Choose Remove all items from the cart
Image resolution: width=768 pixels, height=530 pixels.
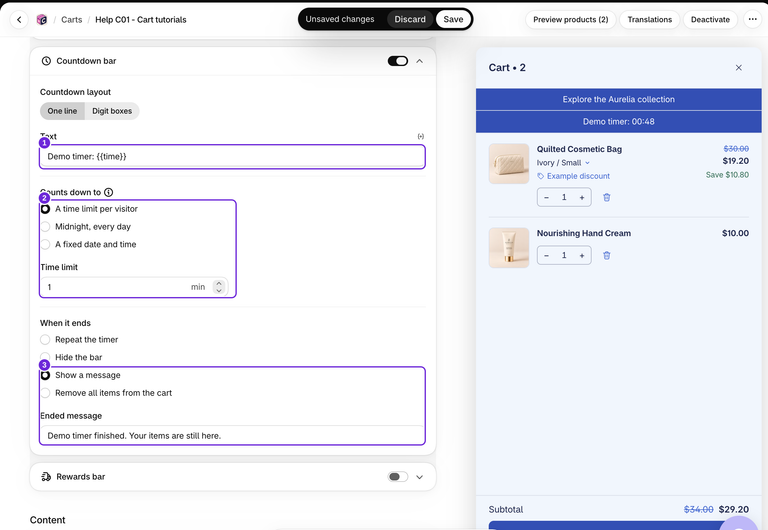(45, 393)
